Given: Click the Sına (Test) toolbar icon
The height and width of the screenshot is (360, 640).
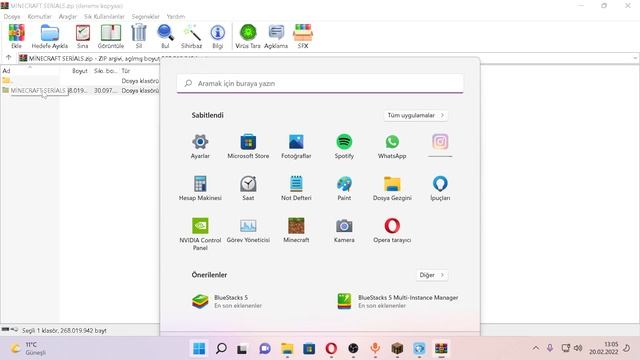Looking at the screenshot, I should (82, 37).
